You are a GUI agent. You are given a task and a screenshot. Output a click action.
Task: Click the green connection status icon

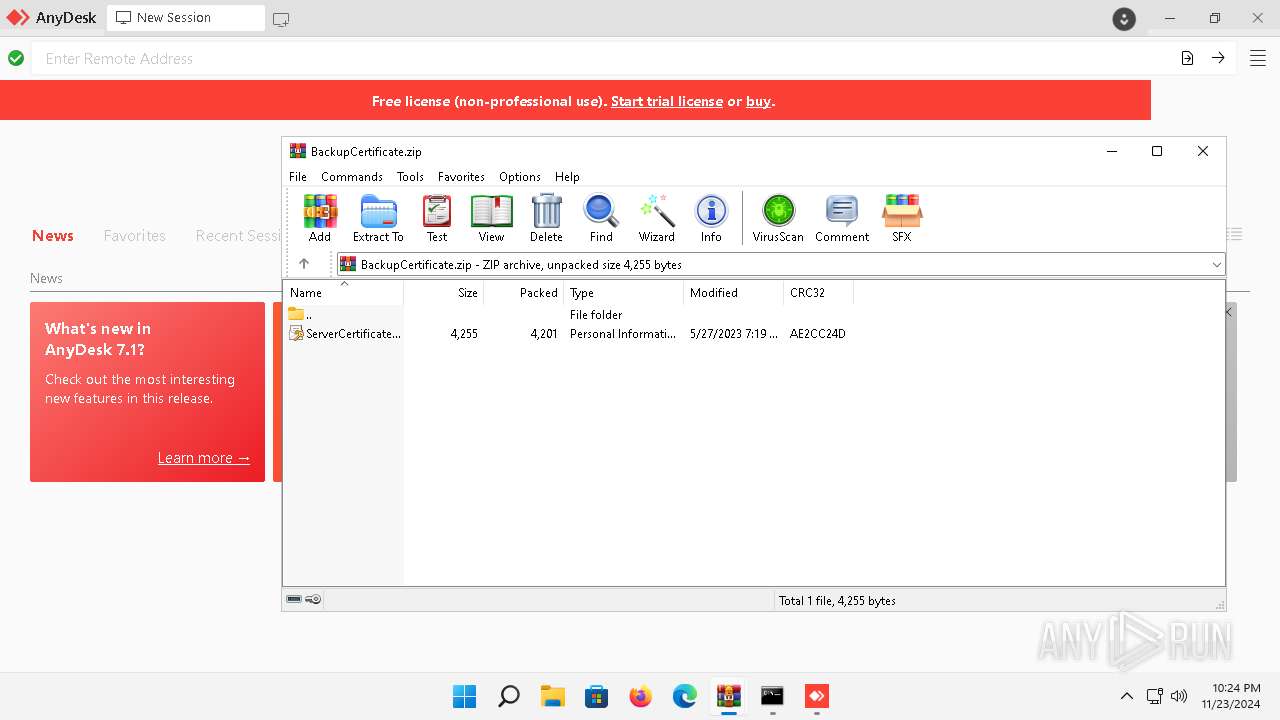pos(16,59)
